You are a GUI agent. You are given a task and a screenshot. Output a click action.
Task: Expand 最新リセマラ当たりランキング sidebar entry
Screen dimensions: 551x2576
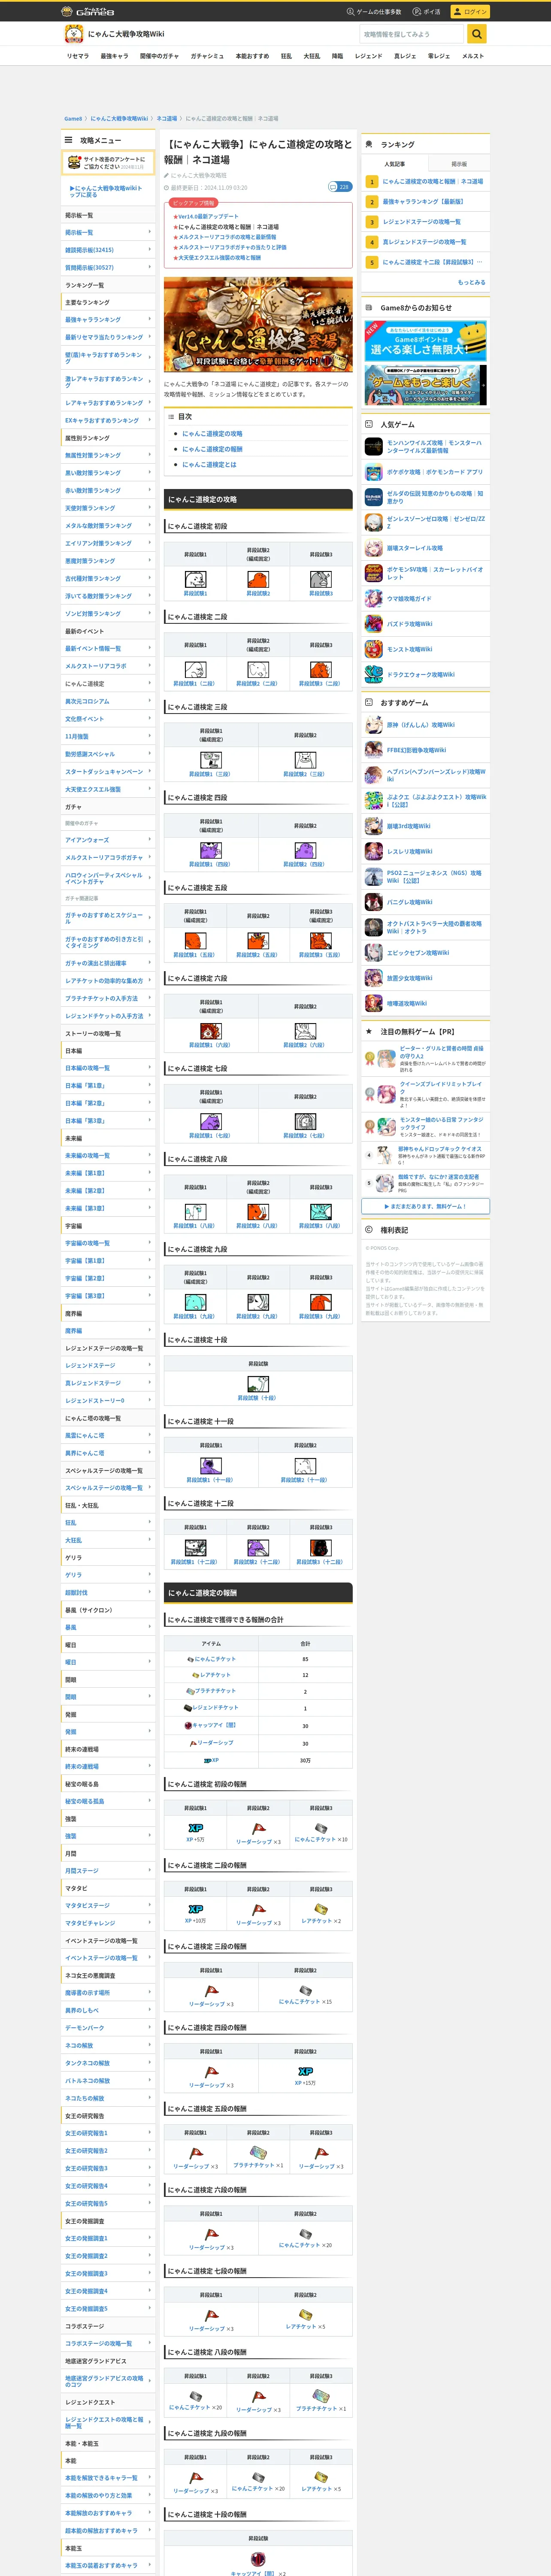pyautogui.click(x=108, y=337)
